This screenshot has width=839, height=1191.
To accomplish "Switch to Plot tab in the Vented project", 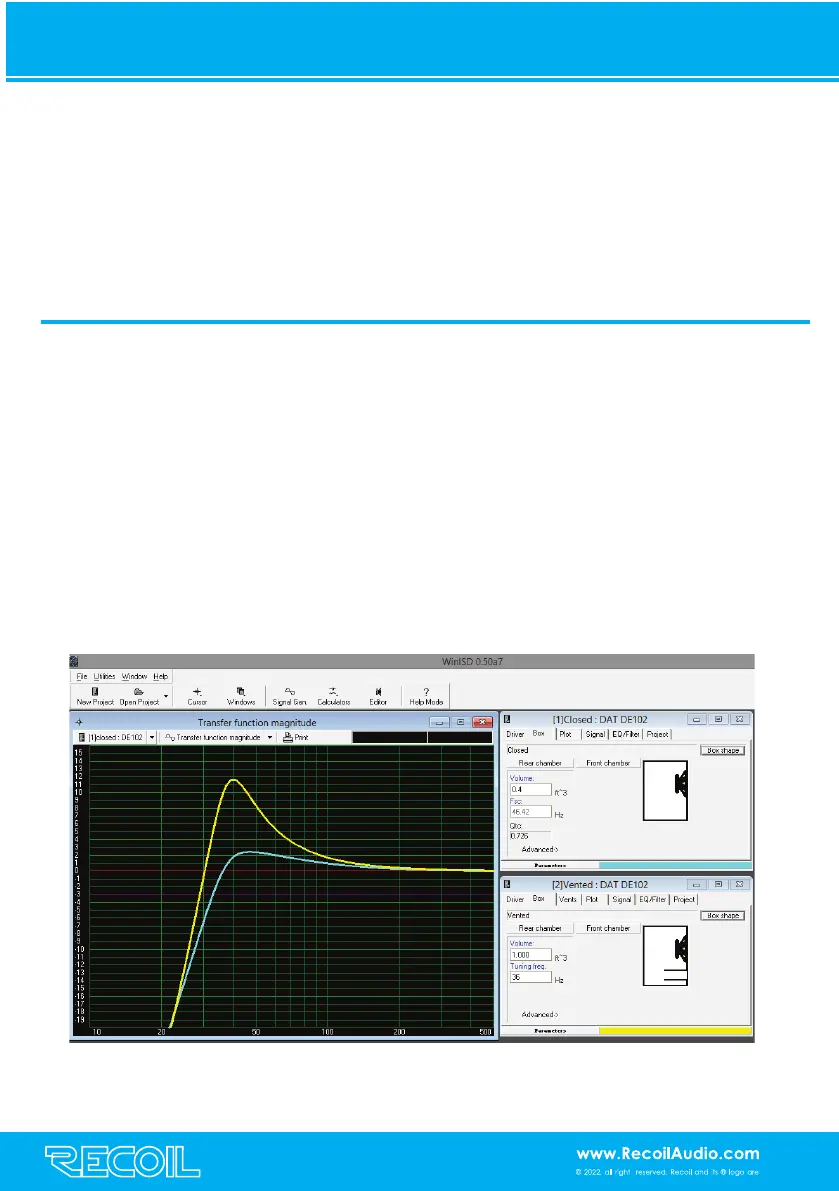I will coord(592,900).
